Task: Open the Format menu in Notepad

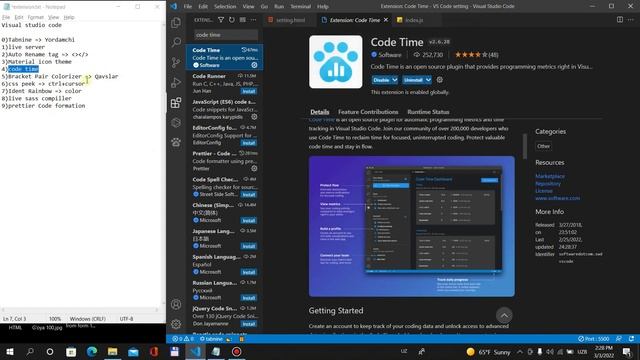Action: pos(36,17)
